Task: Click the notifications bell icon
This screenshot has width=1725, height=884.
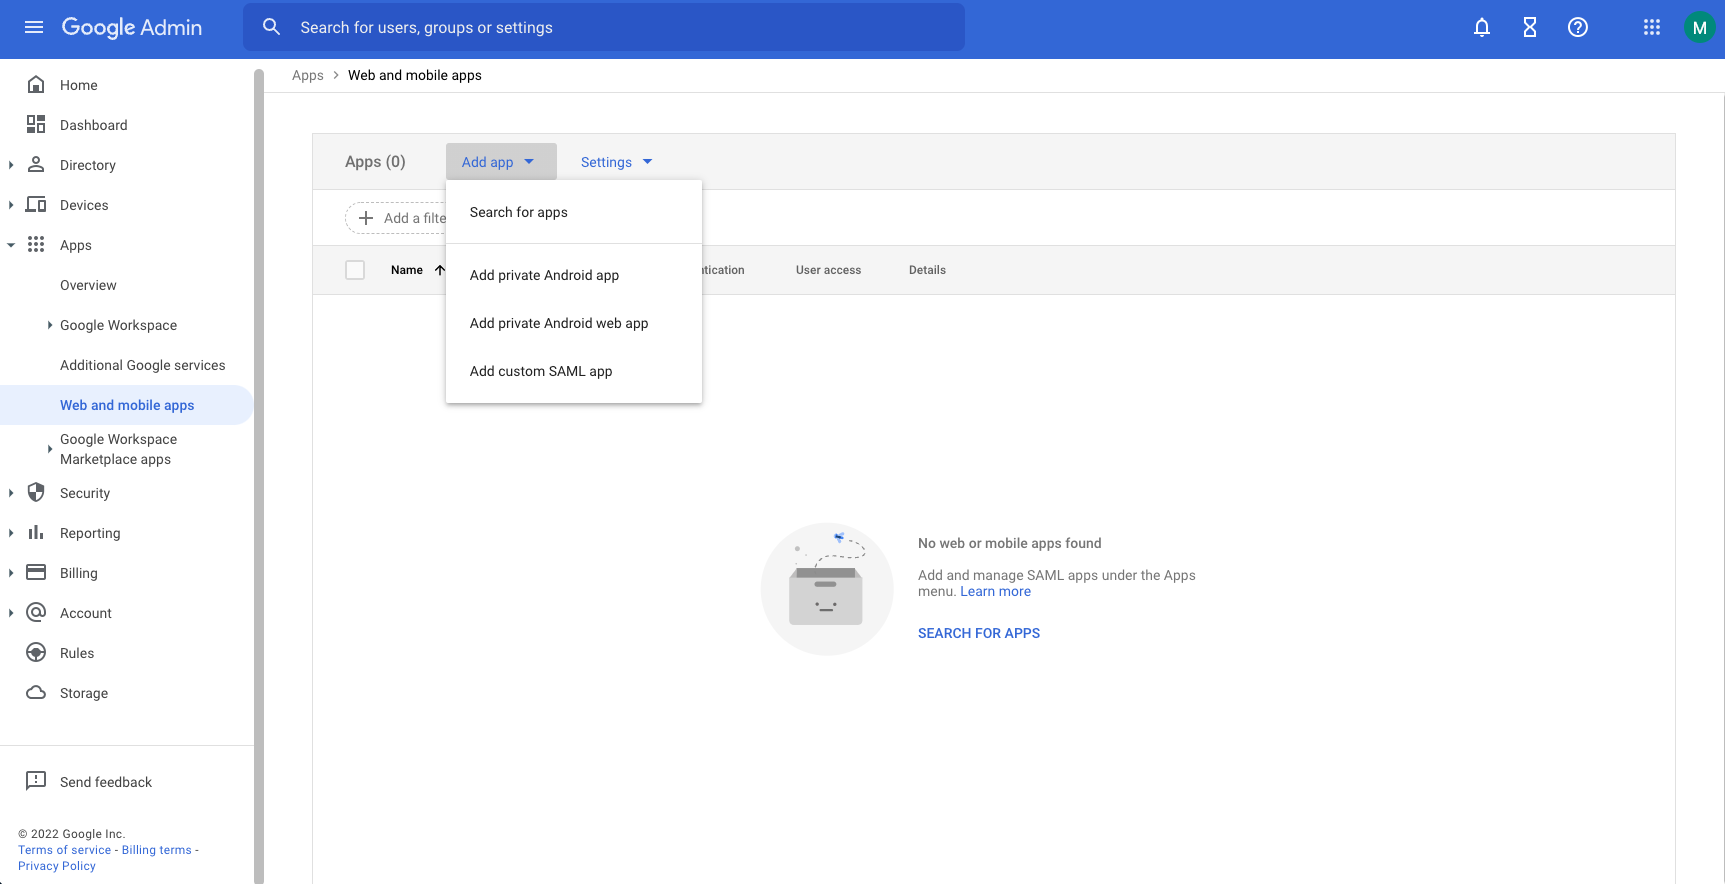Action: pyautogui.click(x=1481, y=28)
